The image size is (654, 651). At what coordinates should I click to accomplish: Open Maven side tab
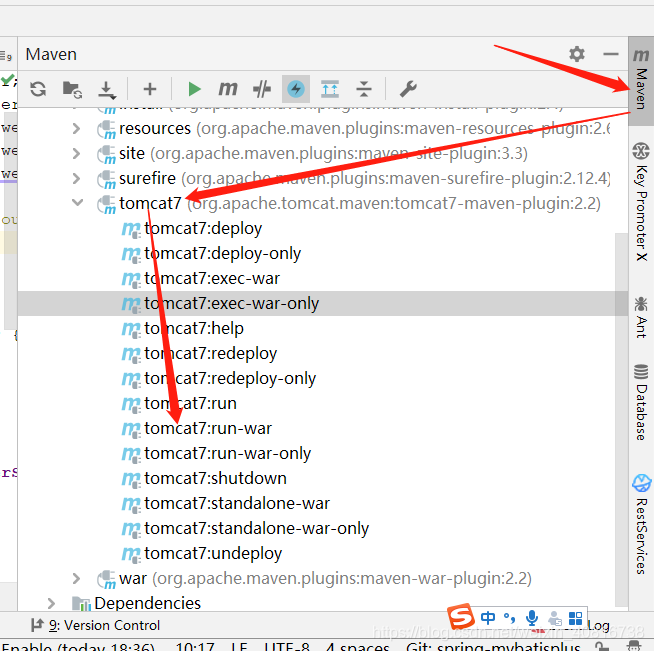point(641,80)
